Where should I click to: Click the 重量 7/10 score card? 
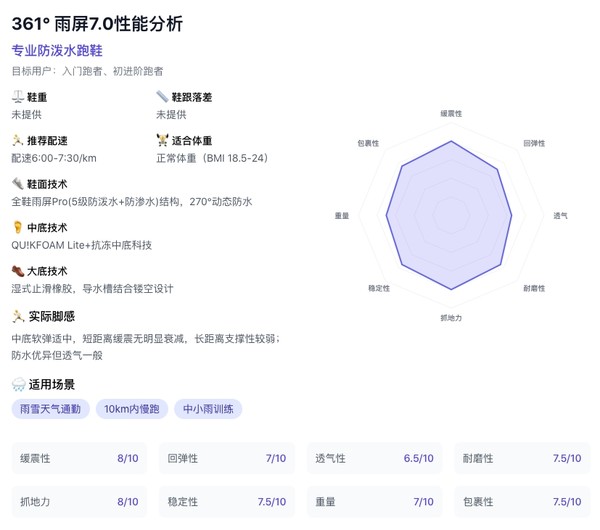[374, 501]
